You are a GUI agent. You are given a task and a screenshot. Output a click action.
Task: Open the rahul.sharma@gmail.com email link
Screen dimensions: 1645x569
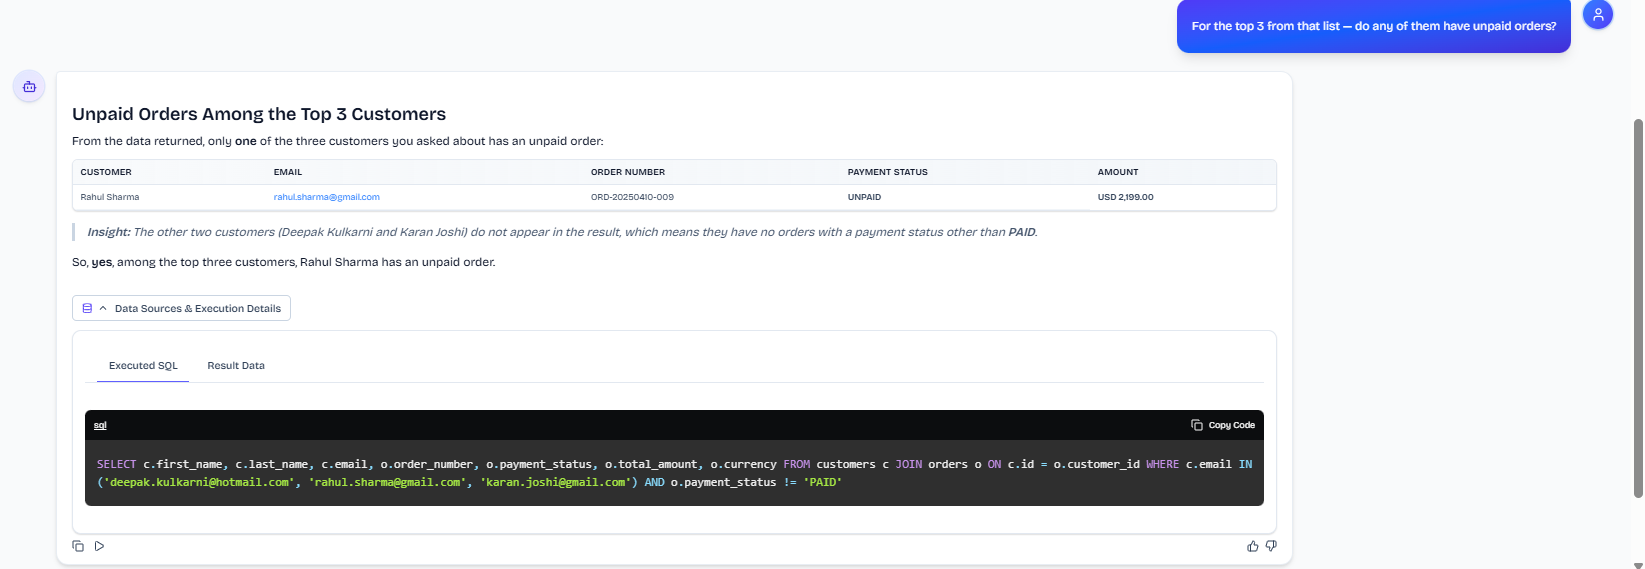[327, 197]
